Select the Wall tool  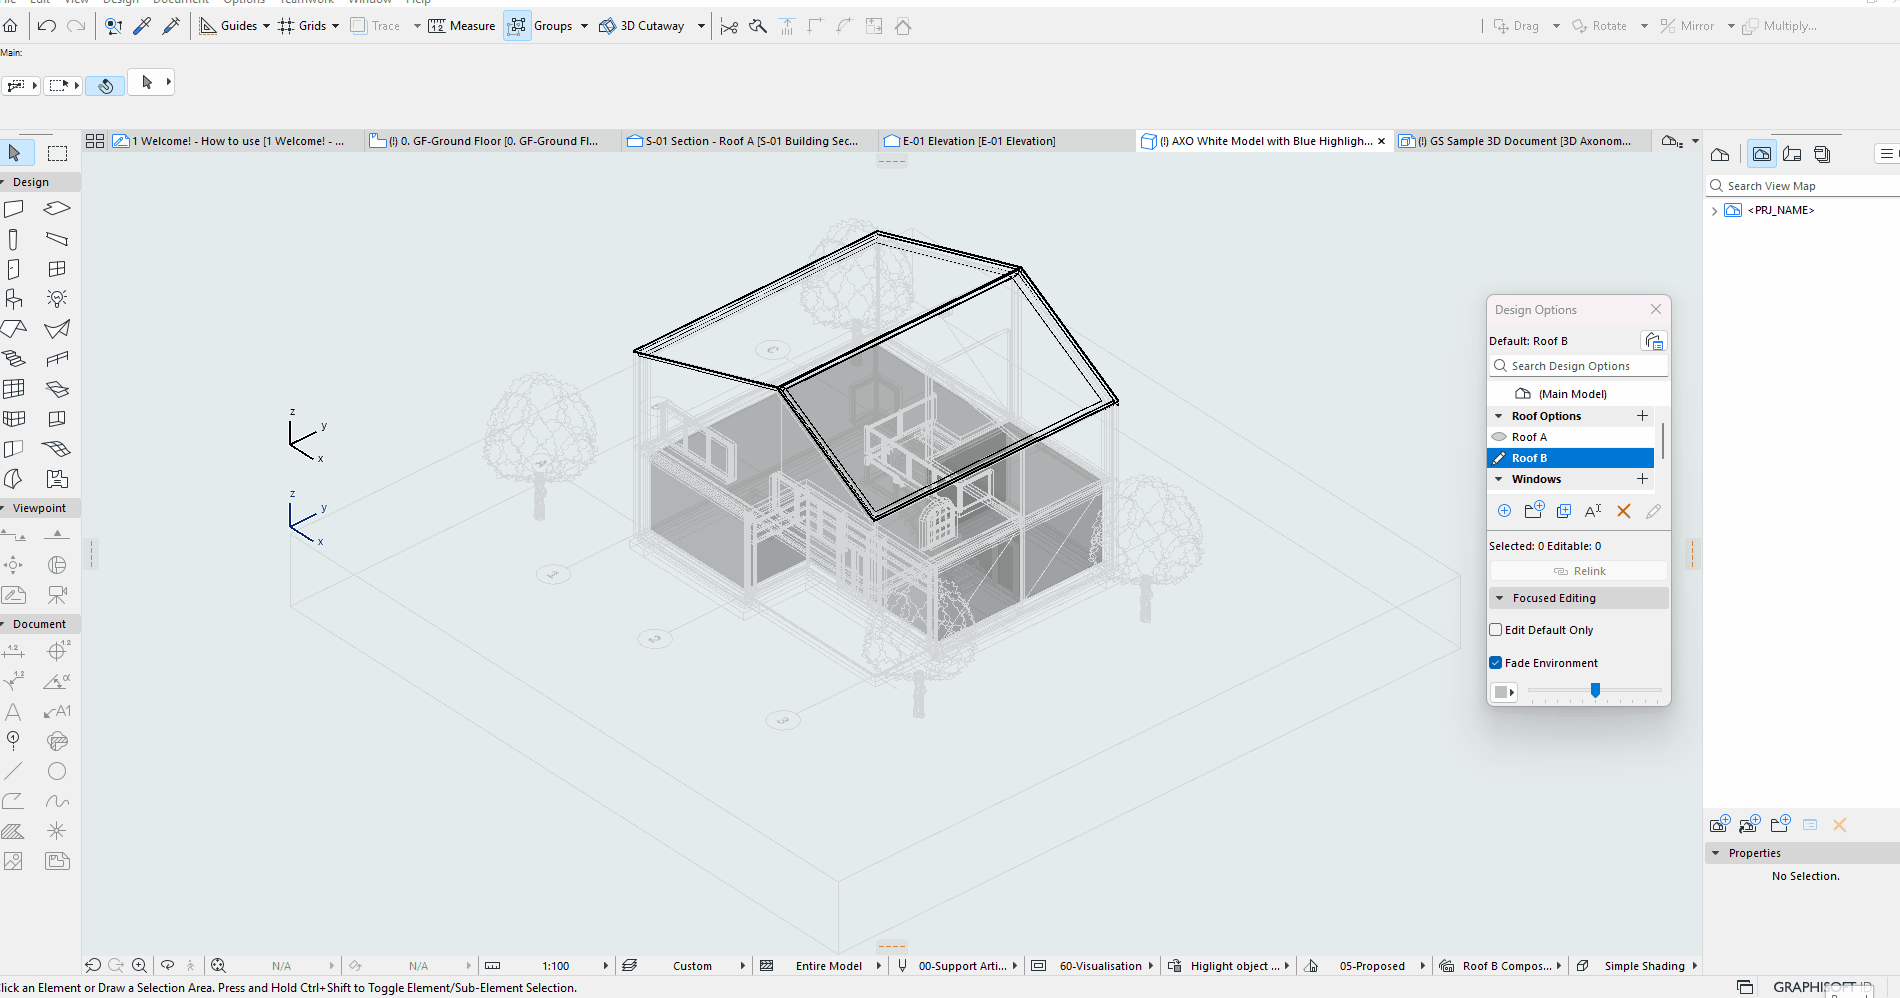[14, 209]
